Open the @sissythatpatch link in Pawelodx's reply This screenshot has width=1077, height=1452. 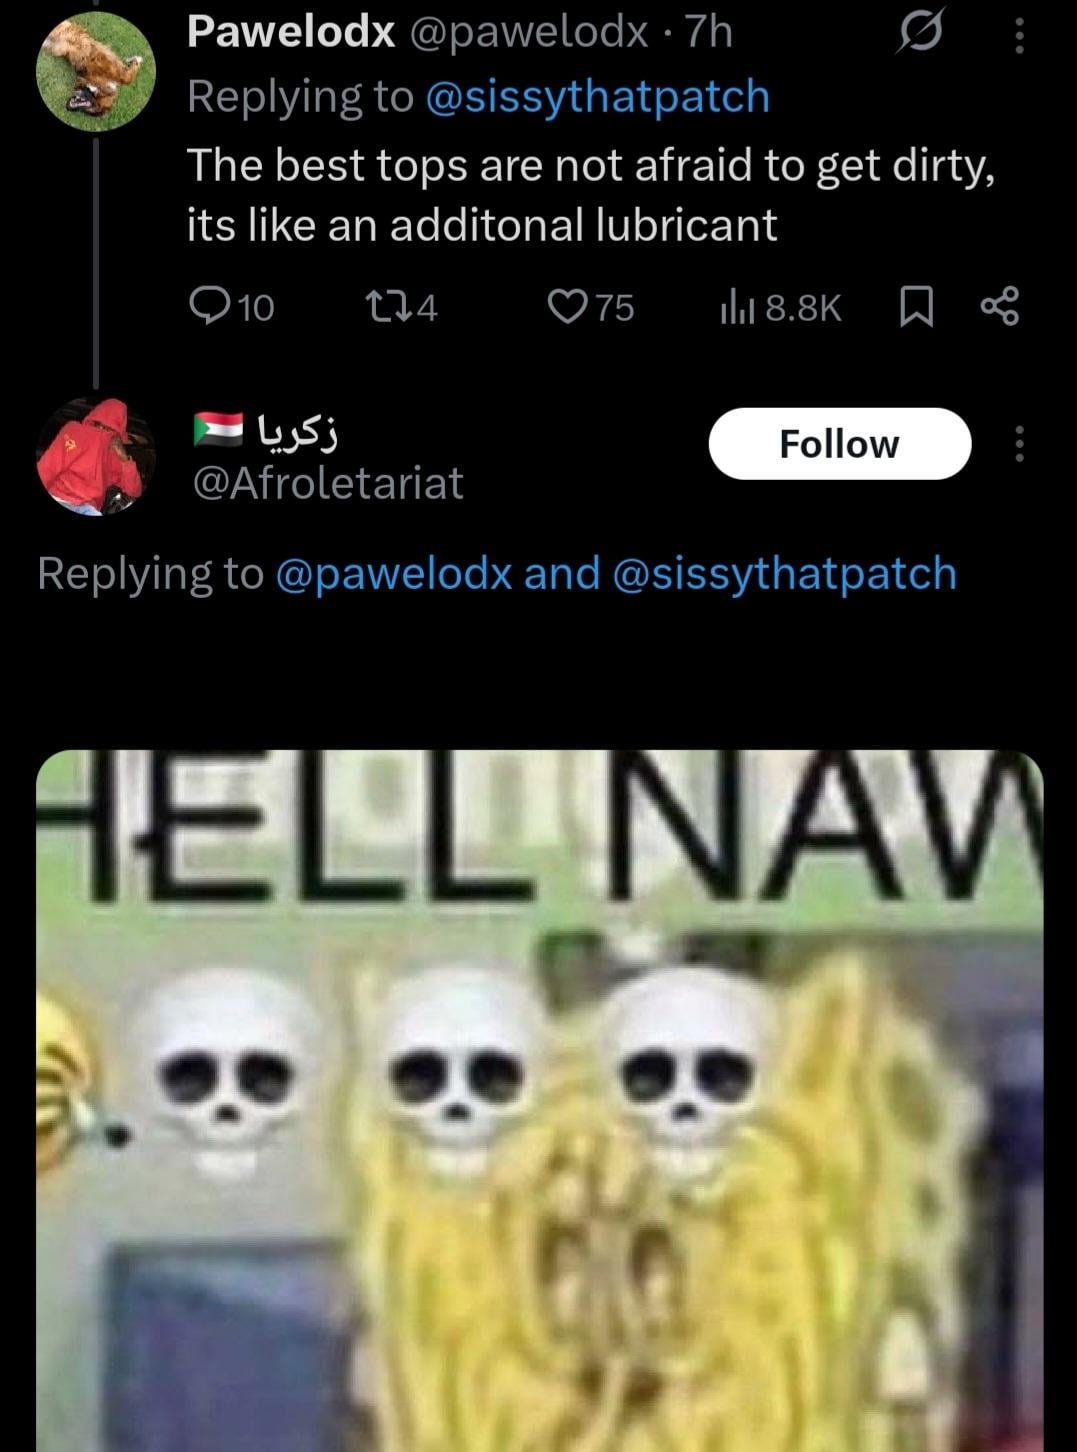pos(598,97)
